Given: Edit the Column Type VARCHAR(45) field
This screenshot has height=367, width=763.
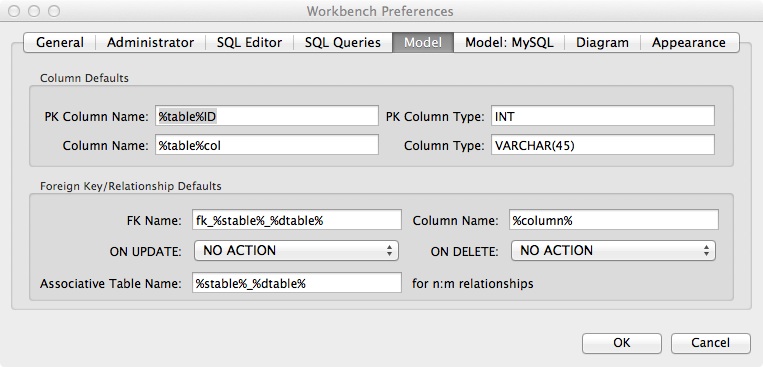Looking at the screenshot, I should tap(602, 145).
